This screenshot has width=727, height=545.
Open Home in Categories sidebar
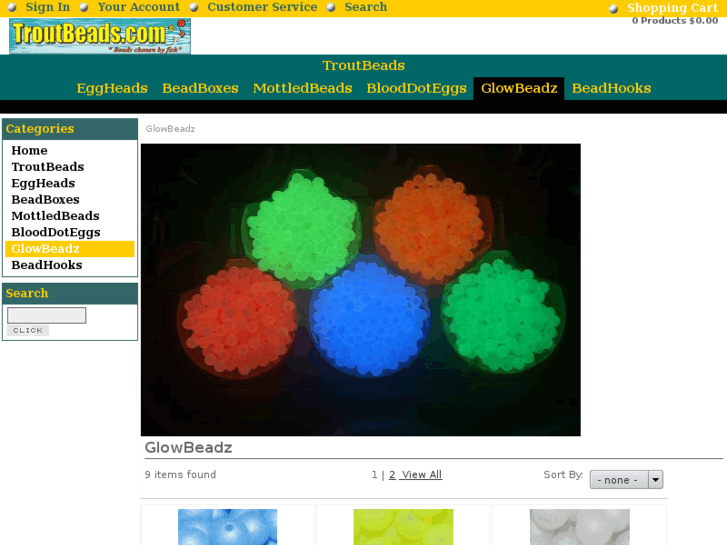29,150
